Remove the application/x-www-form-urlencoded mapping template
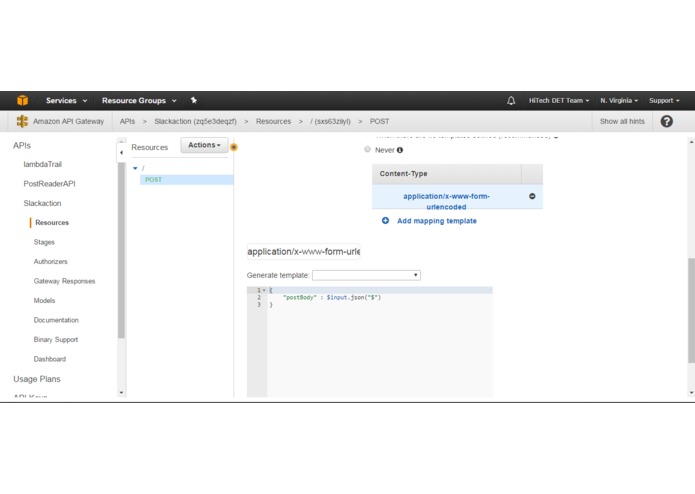This screenshot has width=695, height=494. point(532,196)
